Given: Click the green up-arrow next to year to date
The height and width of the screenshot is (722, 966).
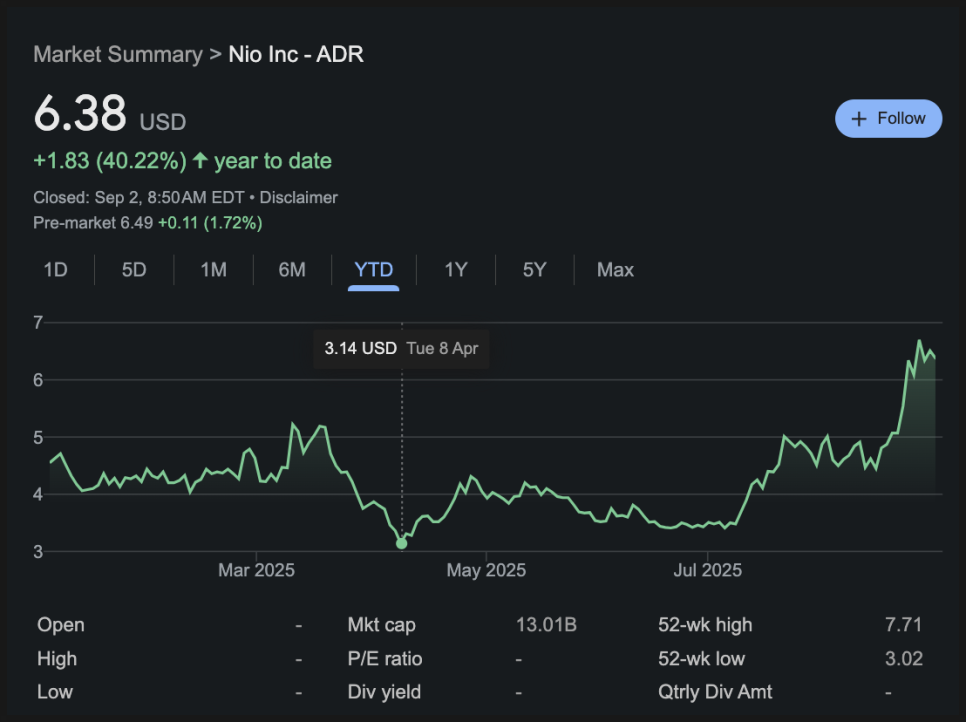Looking at the screenshot, I should 200,160.
